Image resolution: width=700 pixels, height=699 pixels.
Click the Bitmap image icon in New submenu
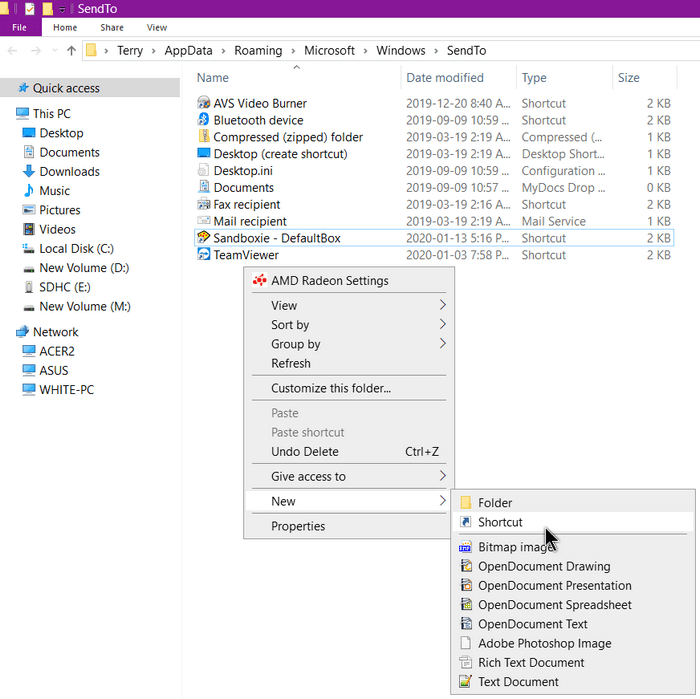tap(466, 547)
